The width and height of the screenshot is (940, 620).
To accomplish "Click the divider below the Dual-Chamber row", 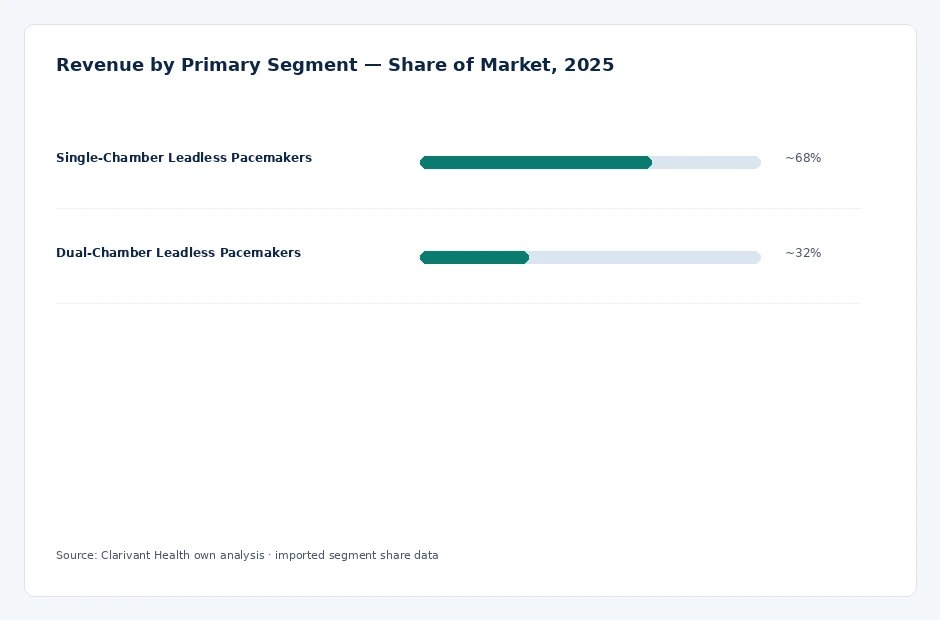I will tap(459, 303).
